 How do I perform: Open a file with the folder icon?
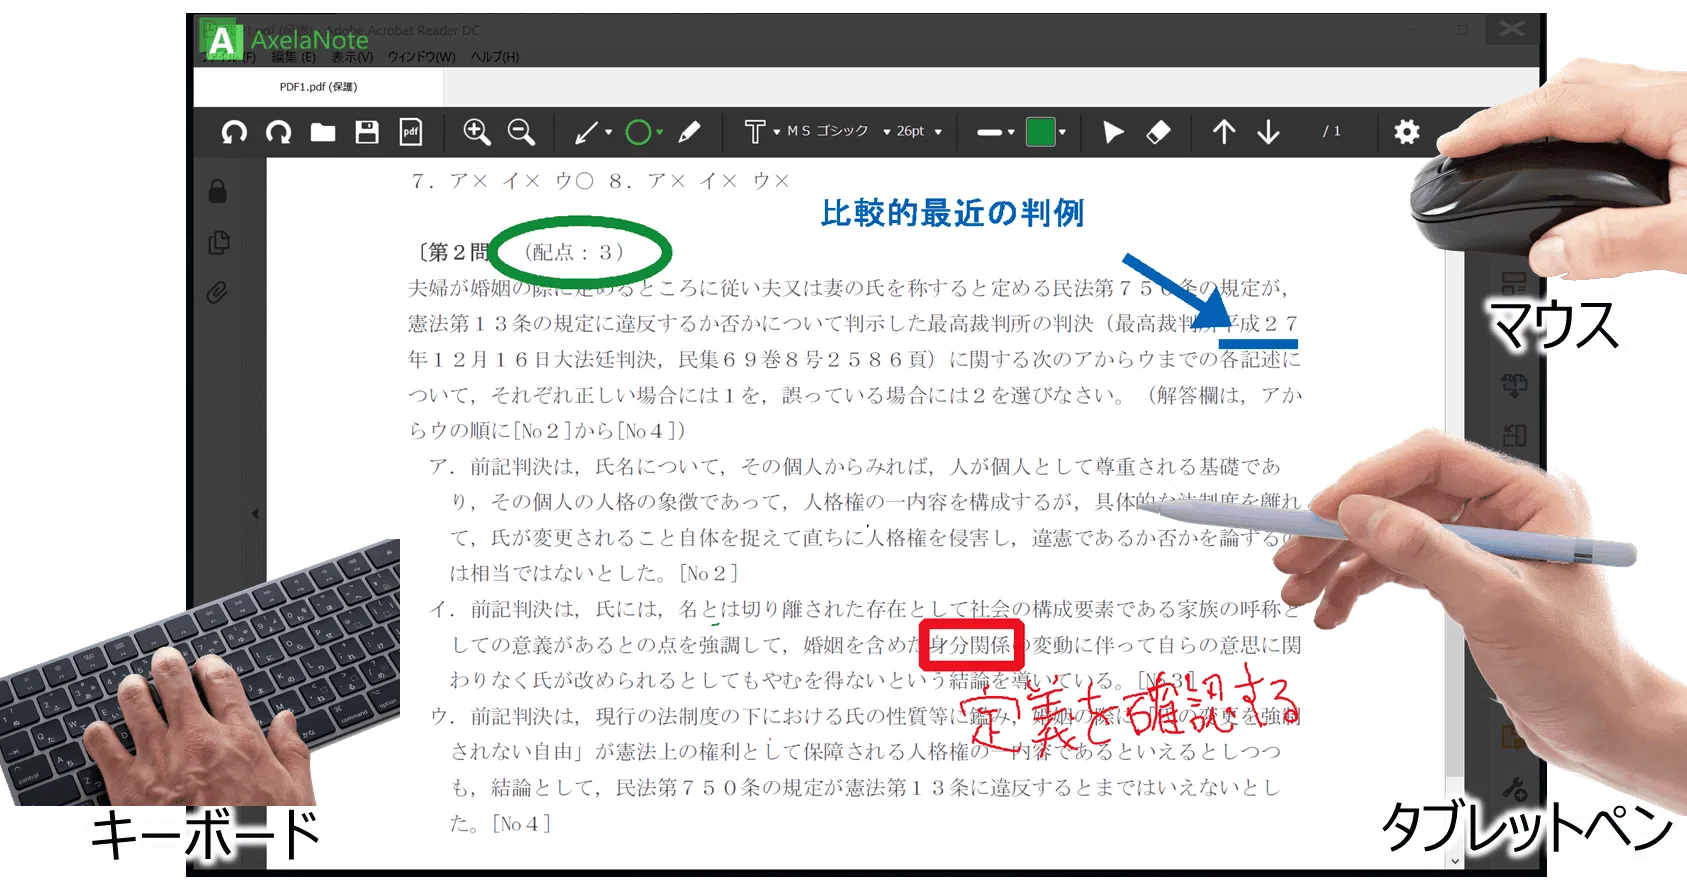(x=323, y=132)
